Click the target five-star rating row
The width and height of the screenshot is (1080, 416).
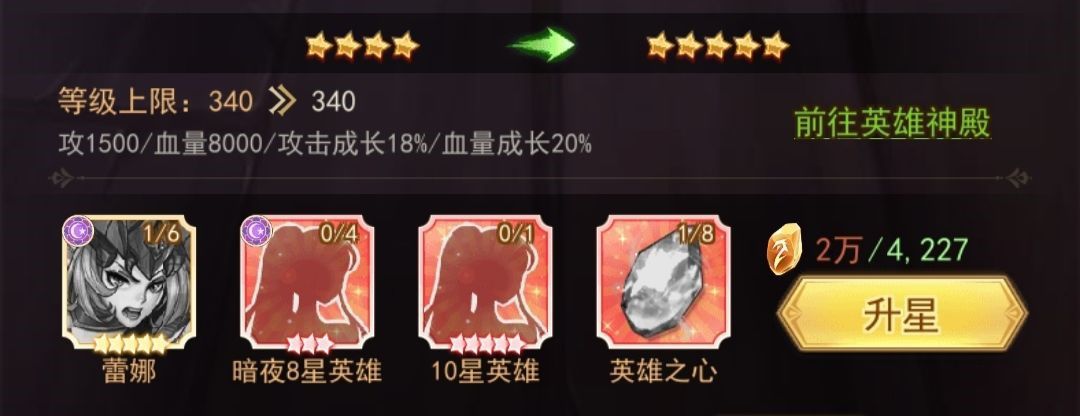(x=717, y=46)
